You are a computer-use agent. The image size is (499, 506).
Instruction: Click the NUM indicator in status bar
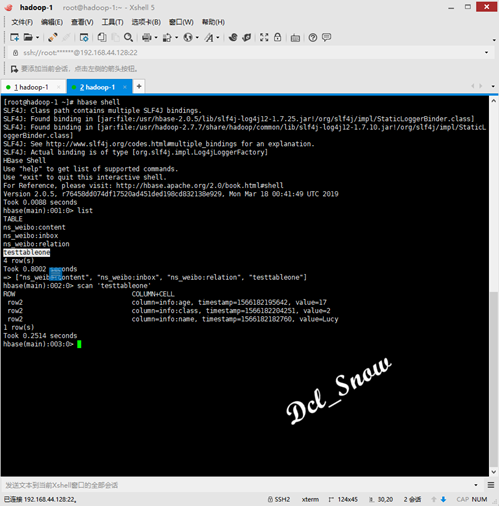(x=480, y=499)
